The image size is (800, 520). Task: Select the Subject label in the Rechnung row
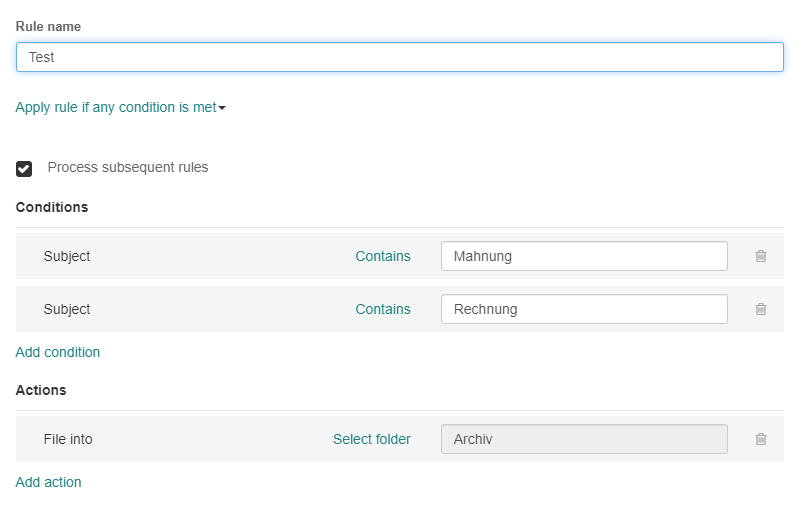click(x=67, y=309)
